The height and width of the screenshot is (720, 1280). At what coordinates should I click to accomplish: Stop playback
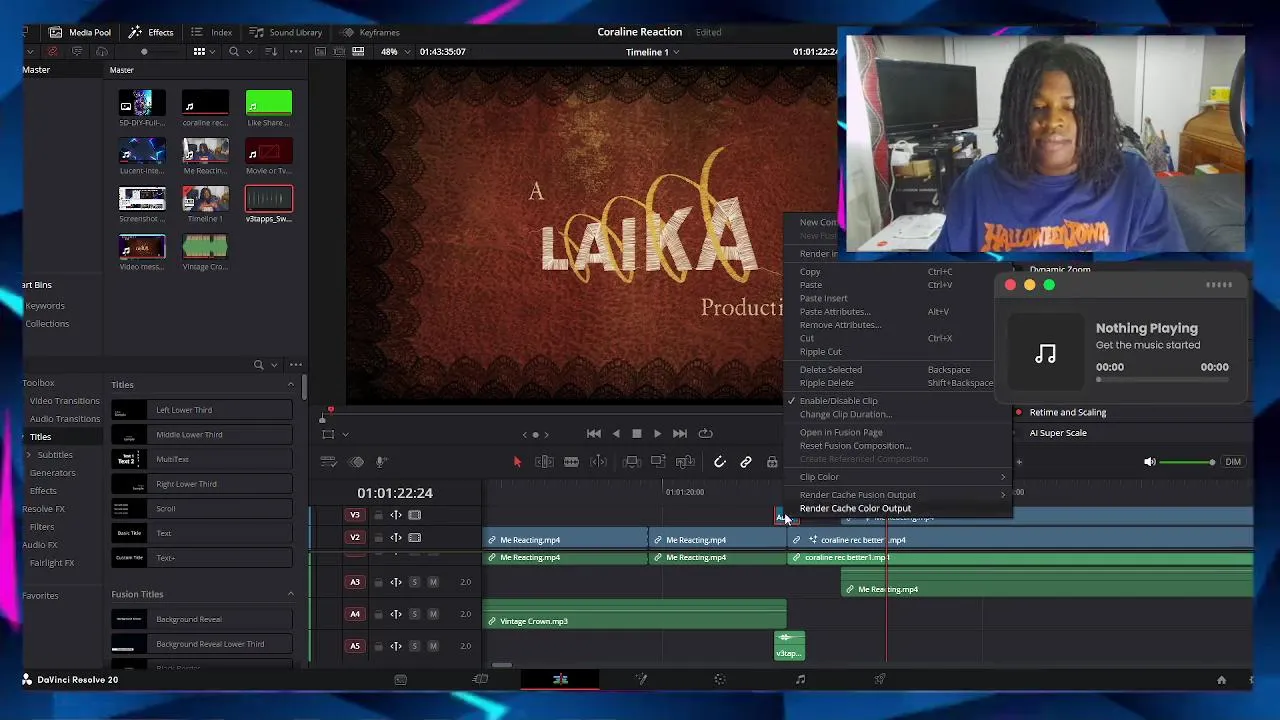637,434
